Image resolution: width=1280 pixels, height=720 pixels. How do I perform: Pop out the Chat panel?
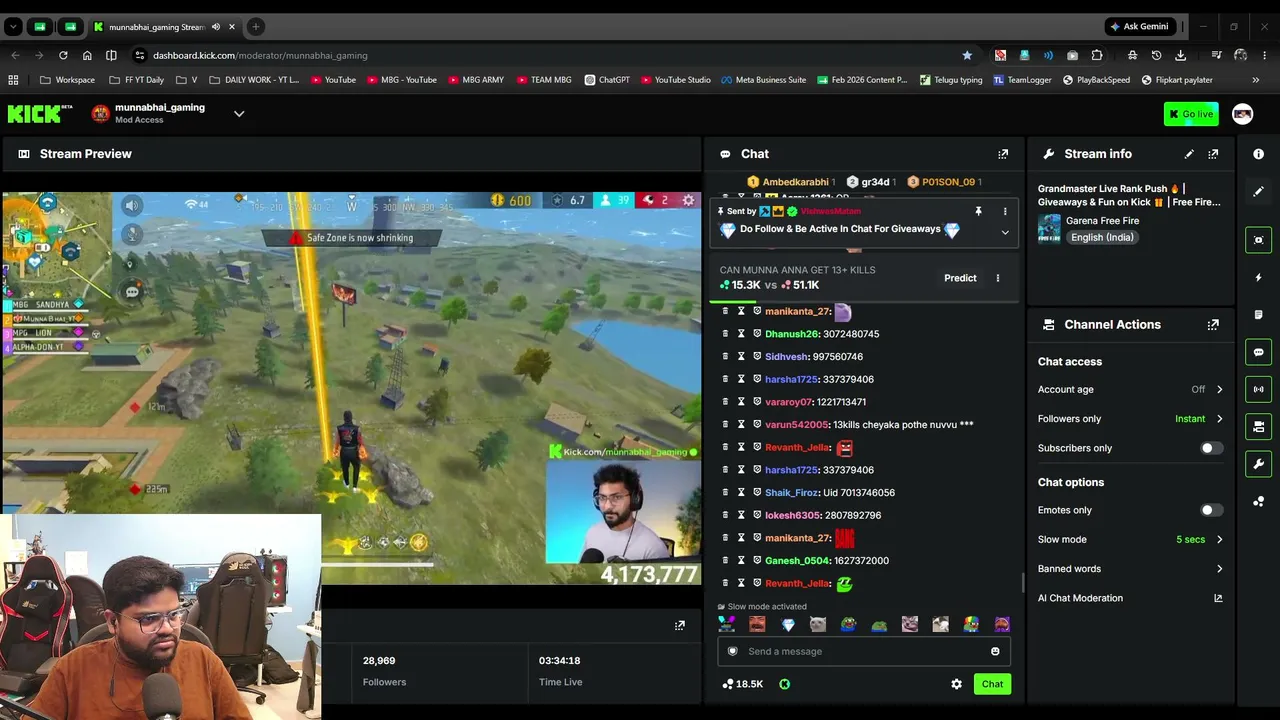[x=1003, y=154]
